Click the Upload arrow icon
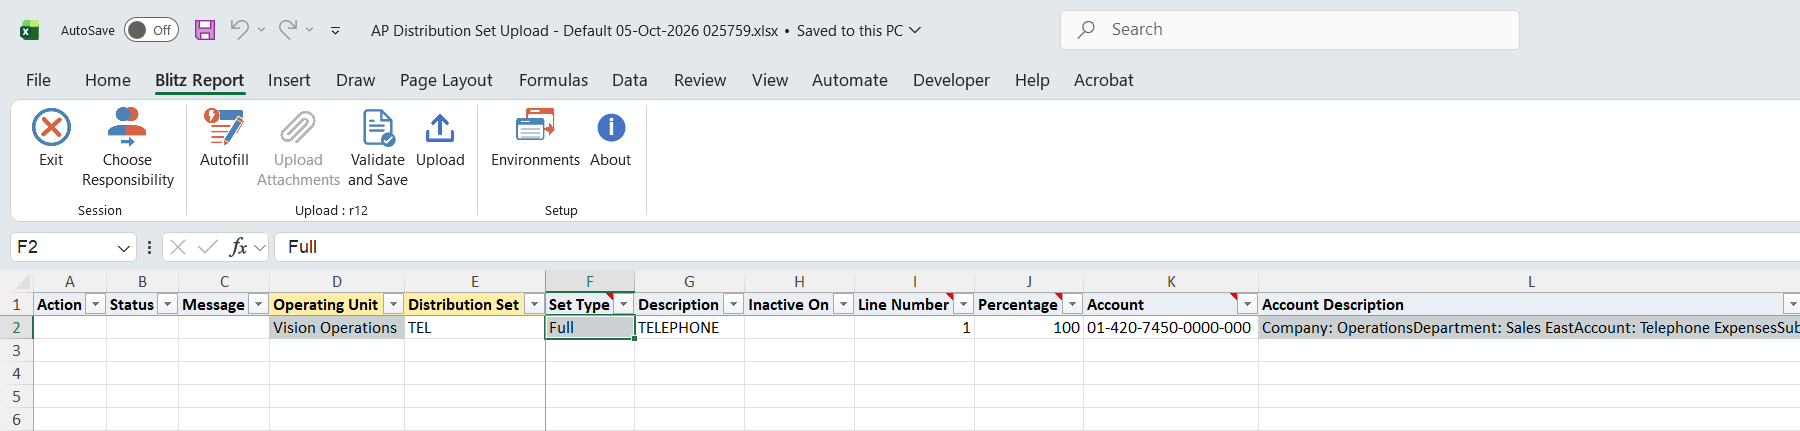Image resolution: width=1800 pixels, height=431 pixels. [x=440, y=128]
